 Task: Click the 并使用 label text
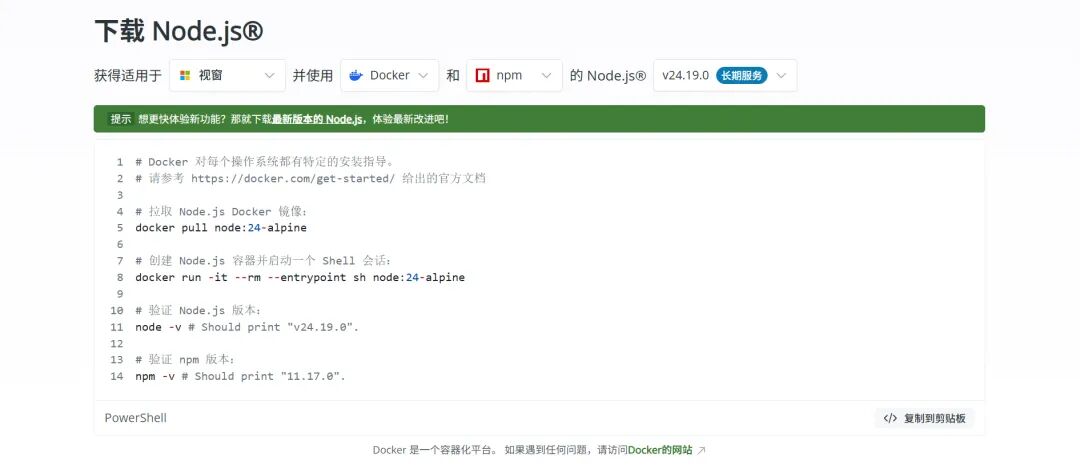point(313,76)
